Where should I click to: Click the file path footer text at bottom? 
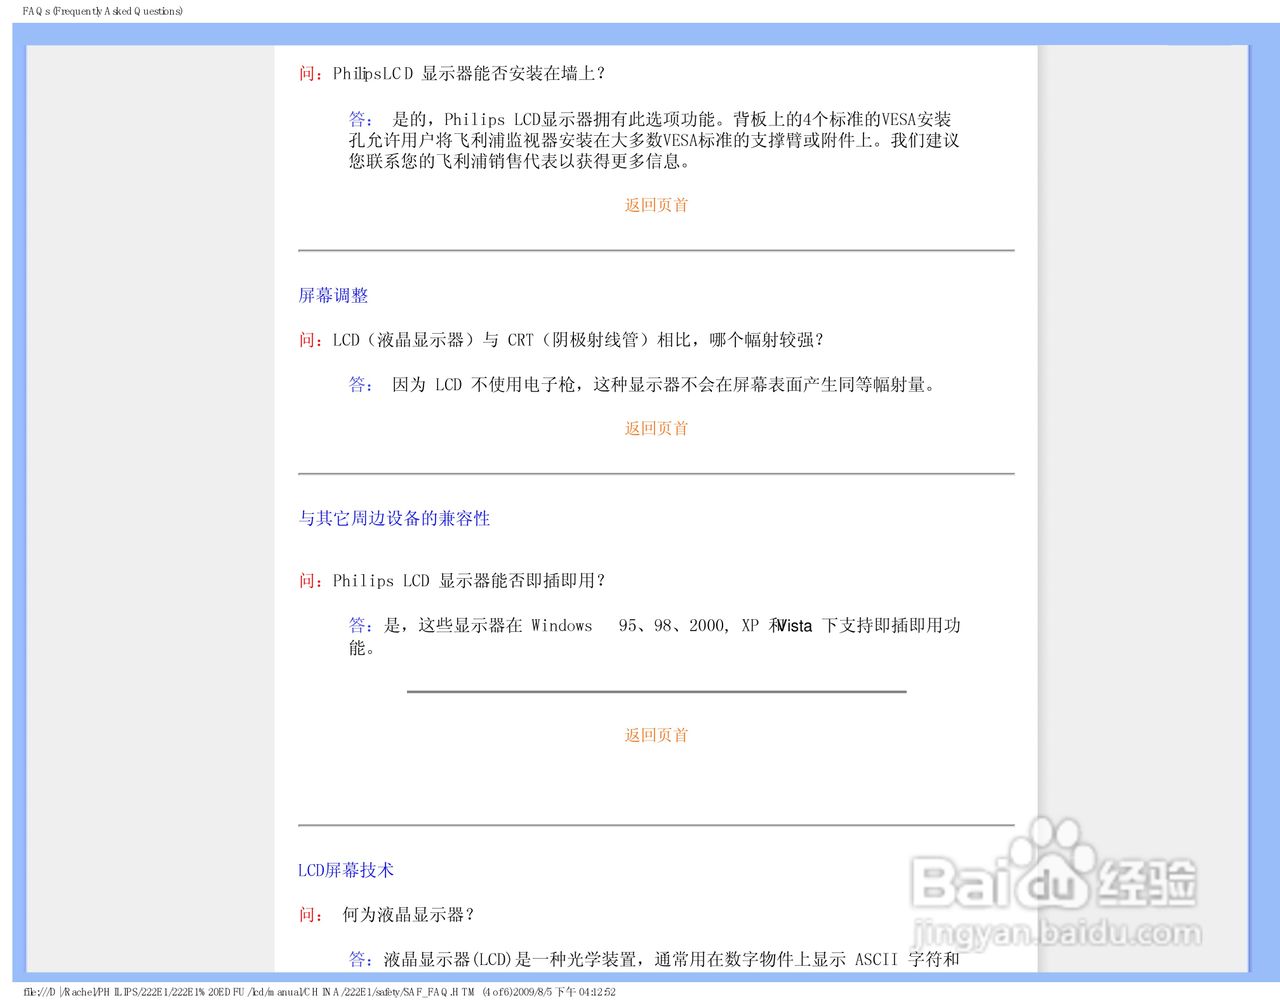coord(319,992)
